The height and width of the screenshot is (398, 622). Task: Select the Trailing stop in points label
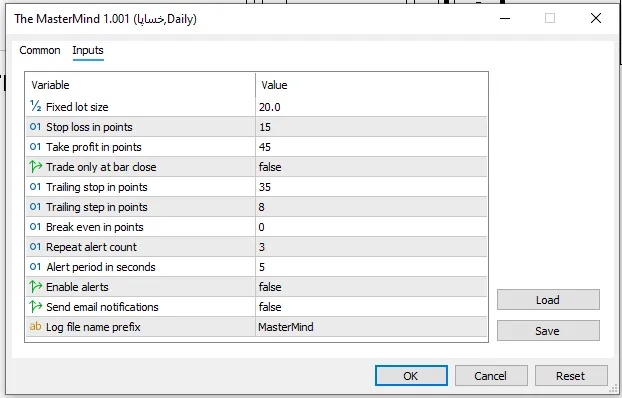(x=97, y=187)
